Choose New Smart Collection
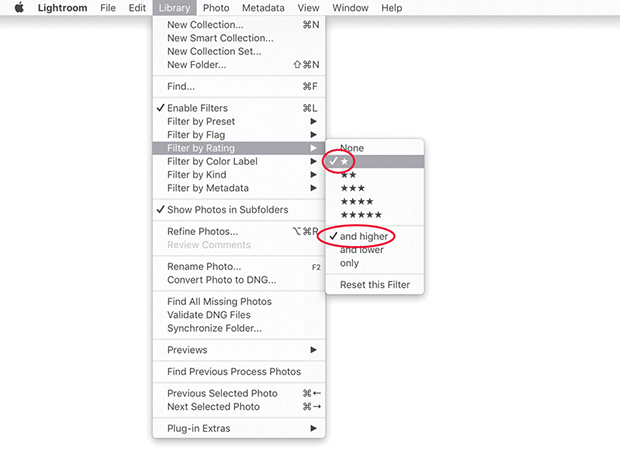Viewport: 620px width, 451px height. (219, 38)
